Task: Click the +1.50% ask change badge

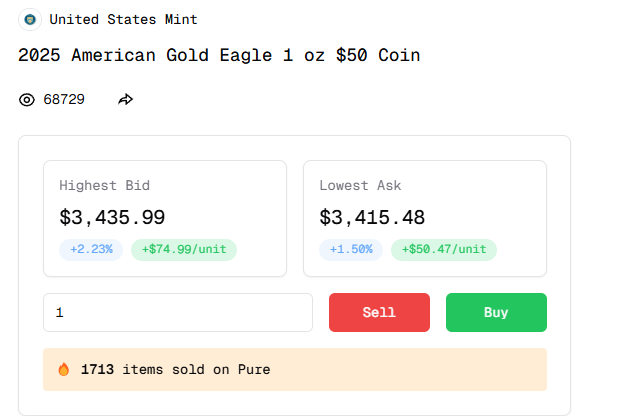Action: pos(351,249)
